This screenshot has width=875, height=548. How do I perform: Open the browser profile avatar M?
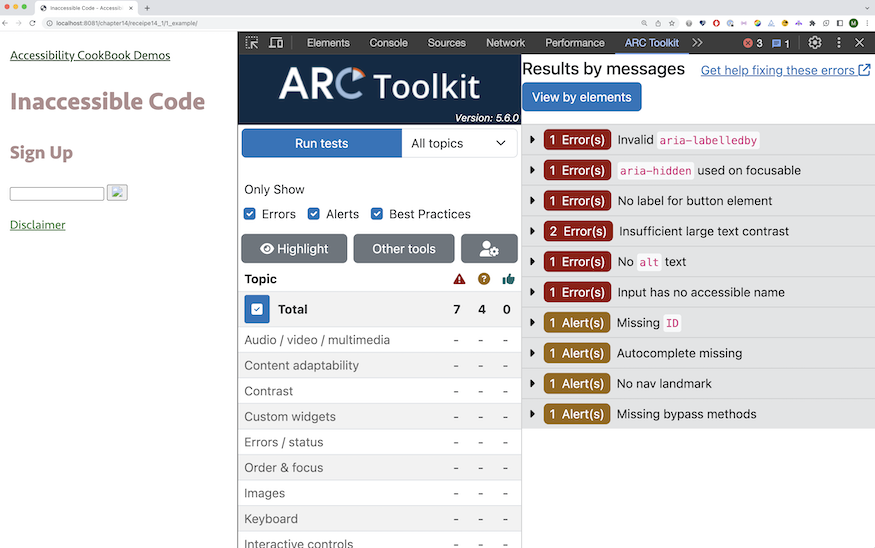pos(853,23)
